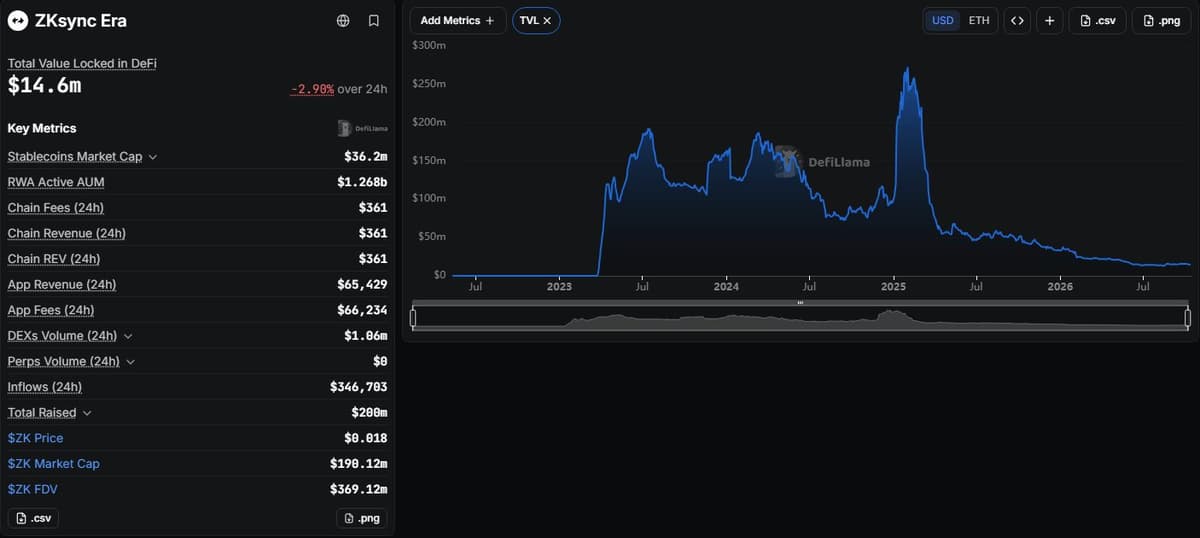Click the $65,429 app revenue value

pyautogui.click(x=362, y=285)
